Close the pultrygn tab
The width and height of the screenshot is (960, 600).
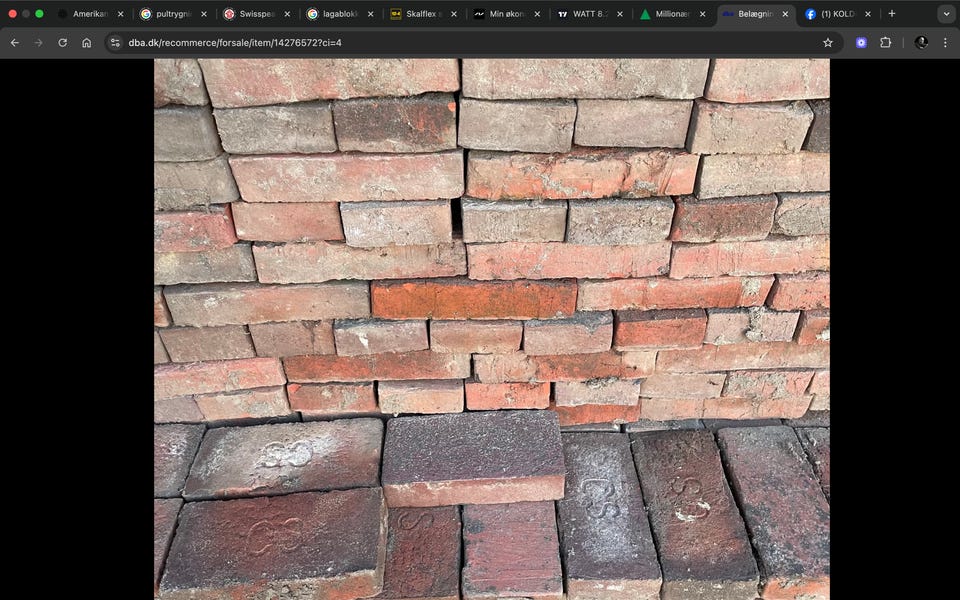[x=204, y=14]
